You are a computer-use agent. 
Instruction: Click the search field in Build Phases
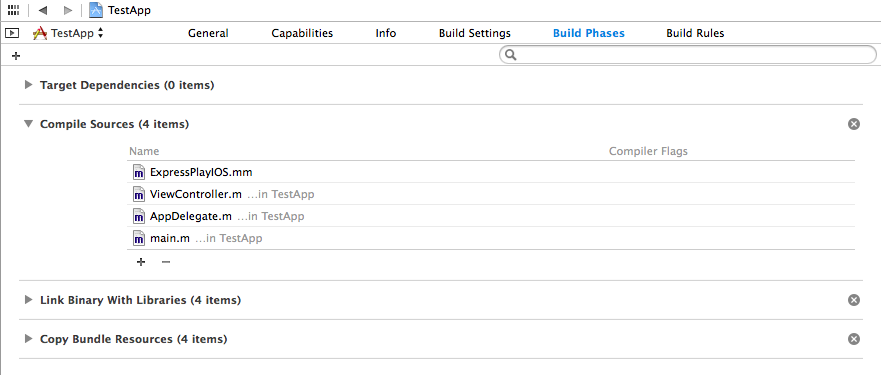coord(688,55)
